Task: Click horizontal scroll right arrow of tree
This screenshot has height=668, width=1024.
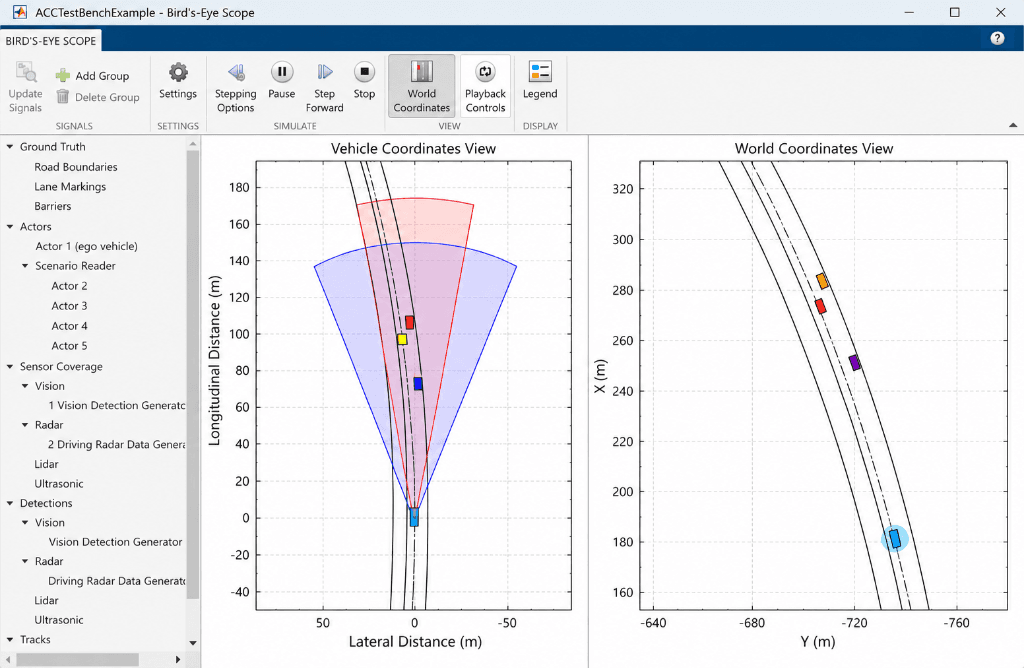Action: point(178,660)
